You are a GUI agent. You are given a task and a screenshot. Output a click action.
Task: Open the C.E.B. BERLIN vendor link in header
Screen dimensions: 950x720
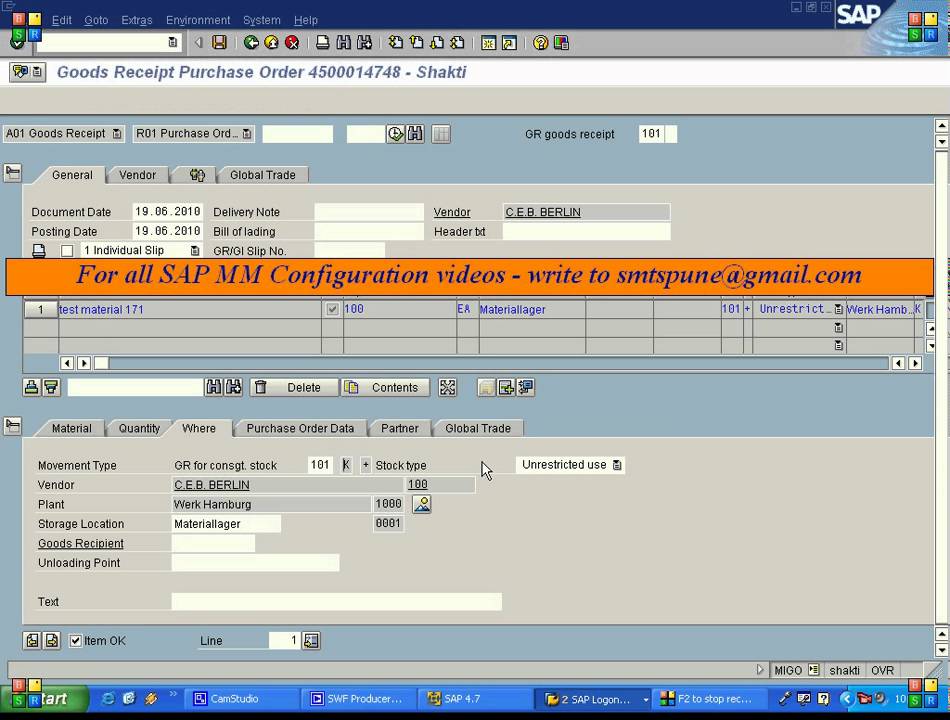[543, 212]
